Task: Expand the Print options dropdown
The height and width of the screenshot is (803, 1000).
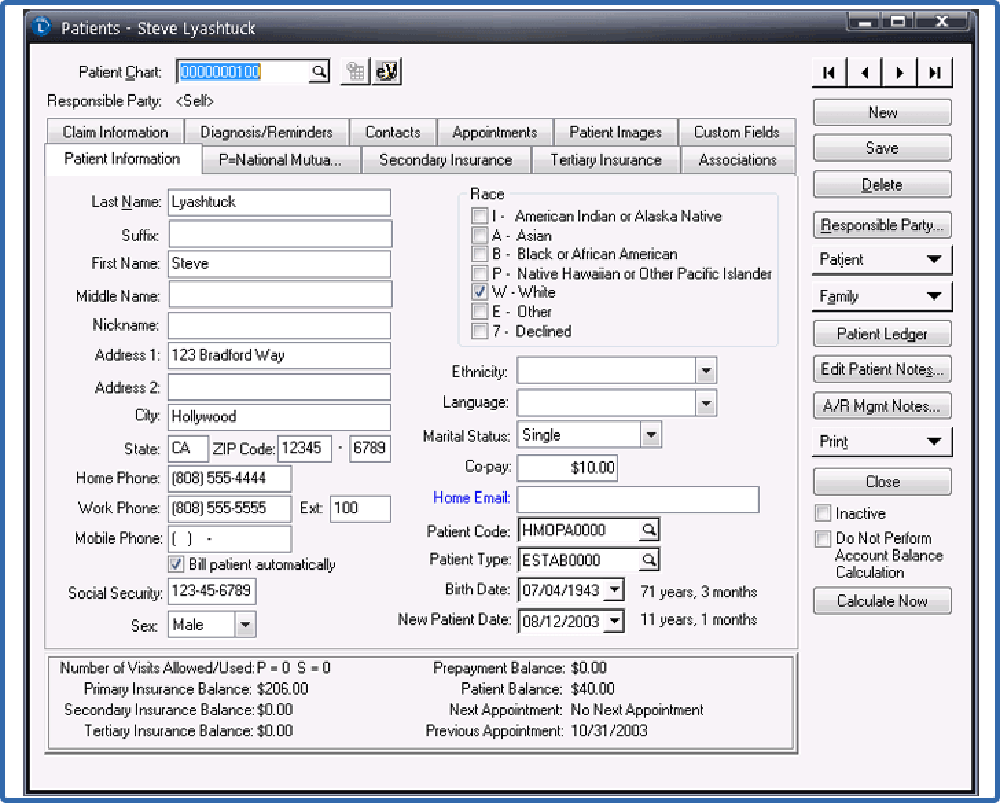Action: (937, 441)
